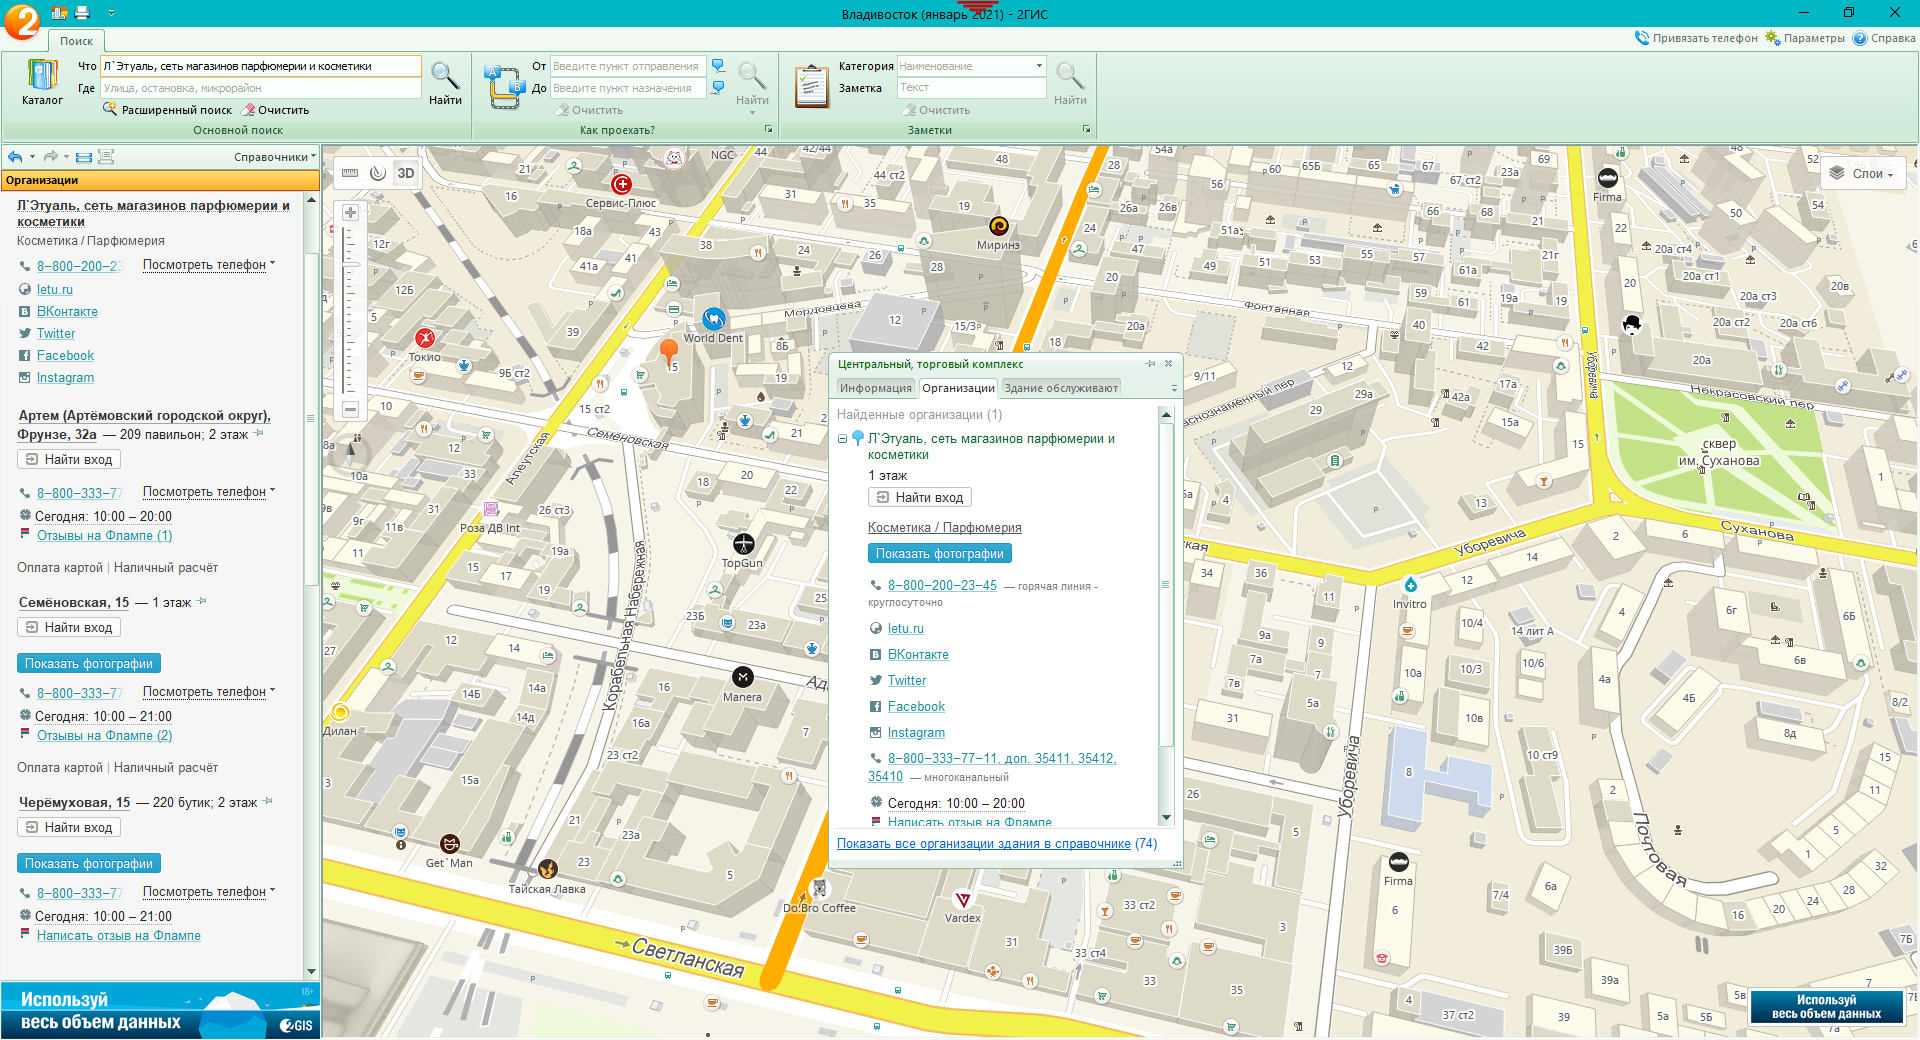This screenshot has width=1920, height=1040.
Task: Click Найти вход in building card
Action: (920, 497)
